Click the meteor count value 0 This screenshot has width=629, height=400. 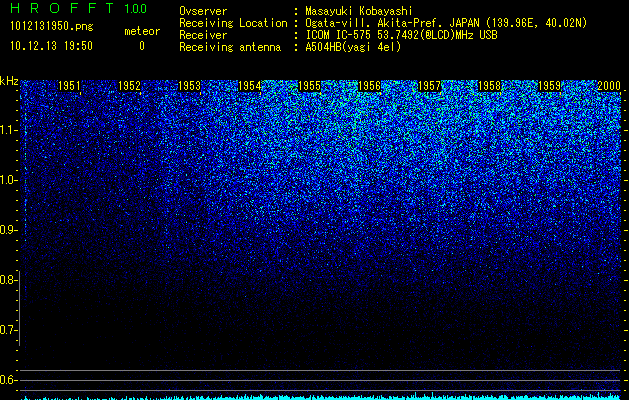pos(142,46)
